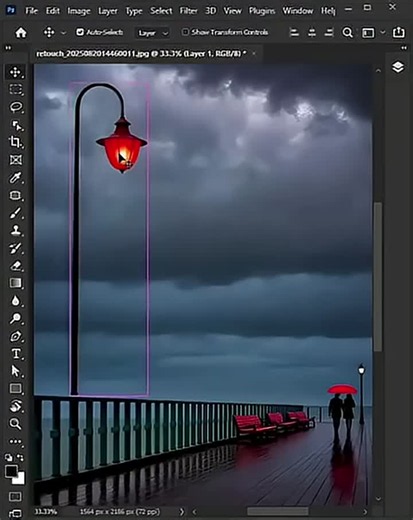
Task: Reset default foreground and background colors
Action: point(8,457)
